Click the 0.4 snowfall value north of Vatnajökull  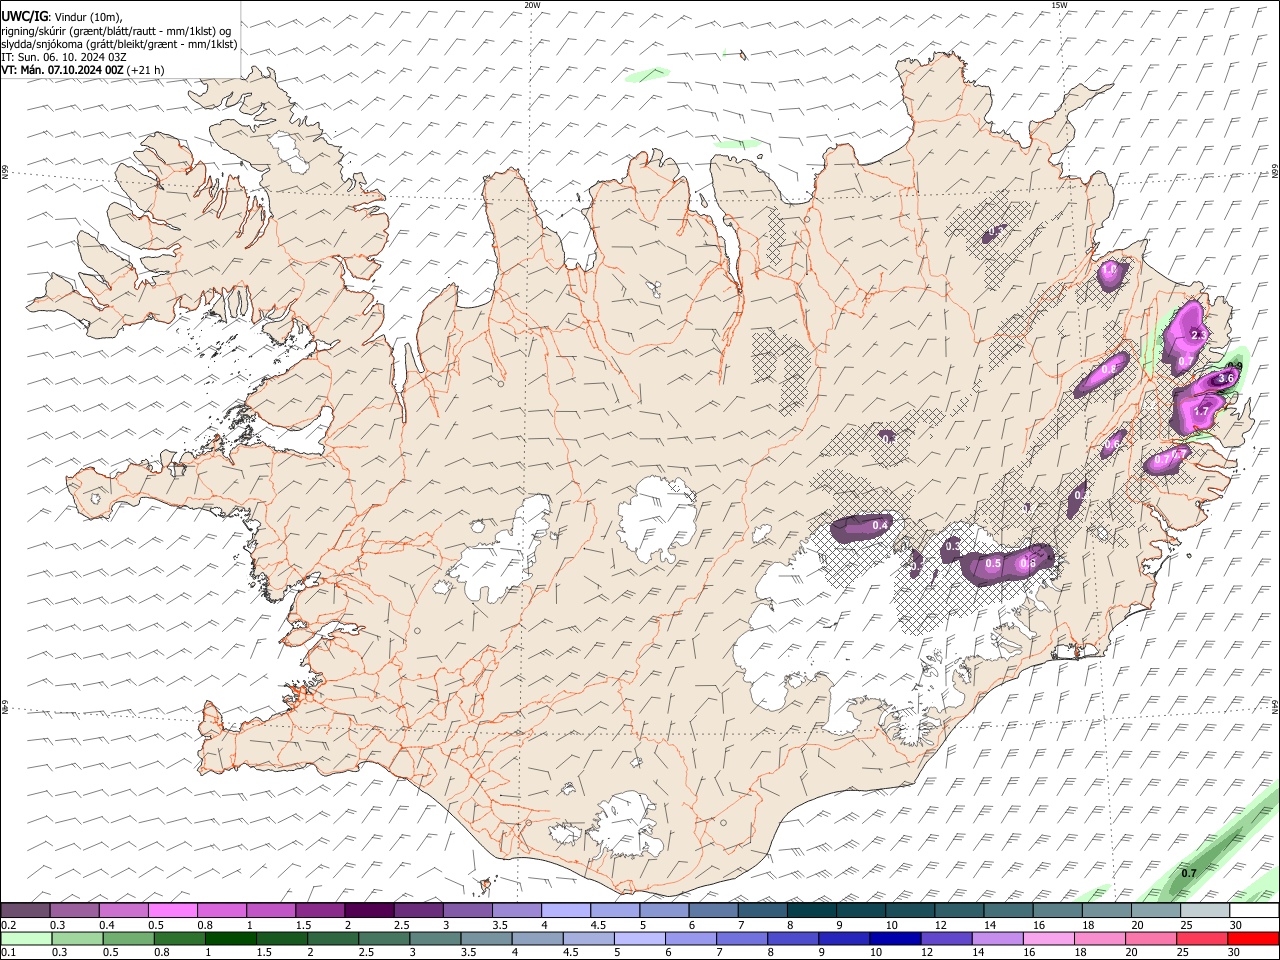pyautogui.click(x=881, y=525)
